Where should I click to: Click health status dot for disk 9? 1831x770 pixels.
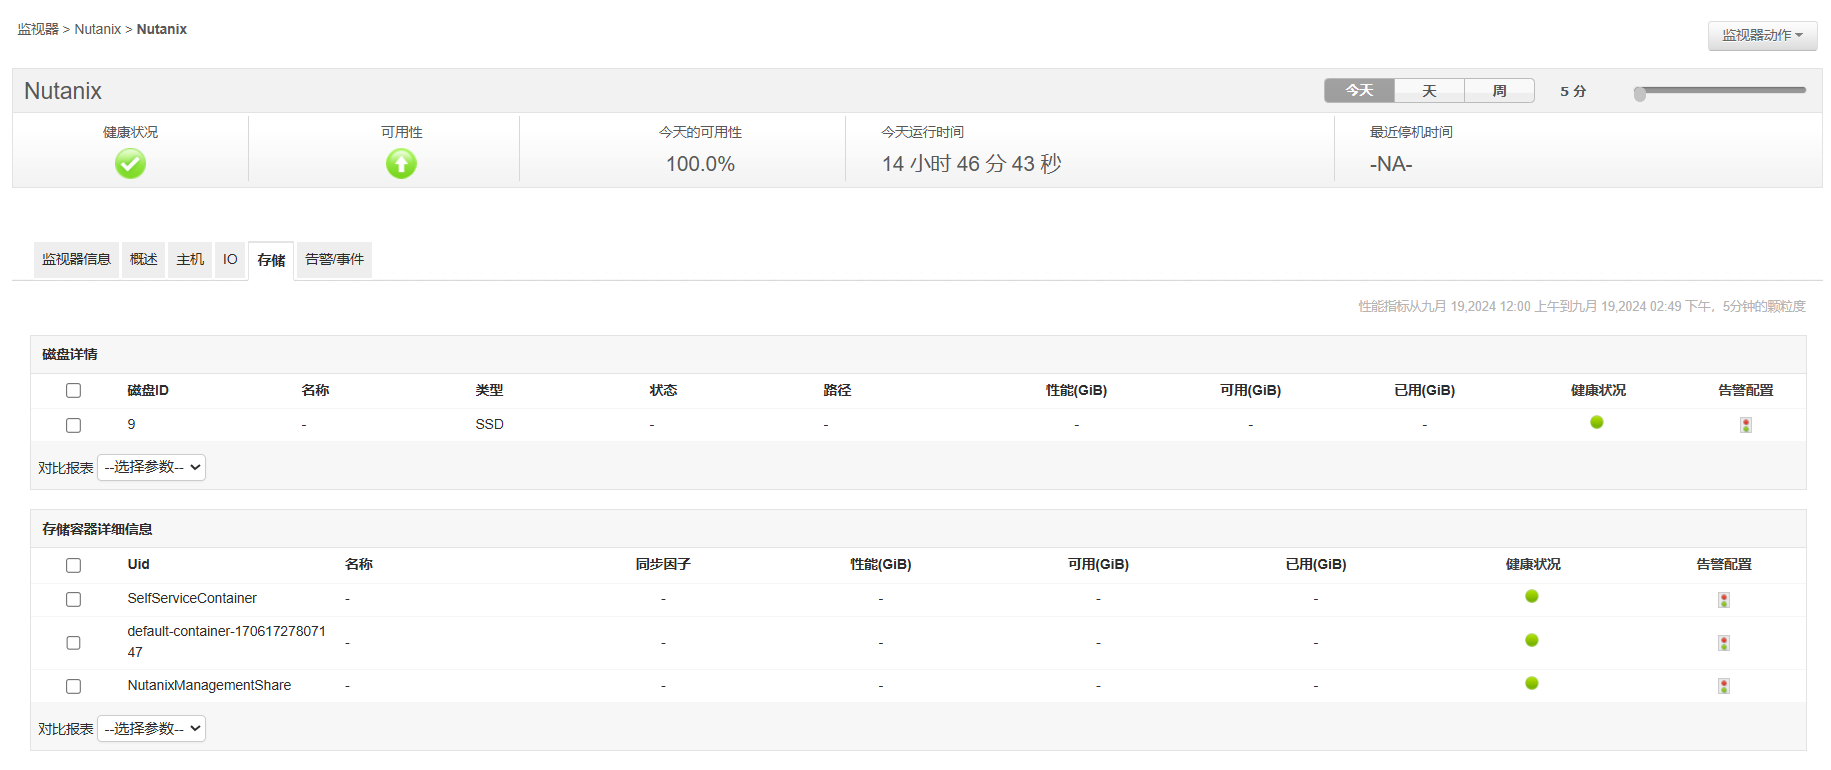coord(1597,422)
